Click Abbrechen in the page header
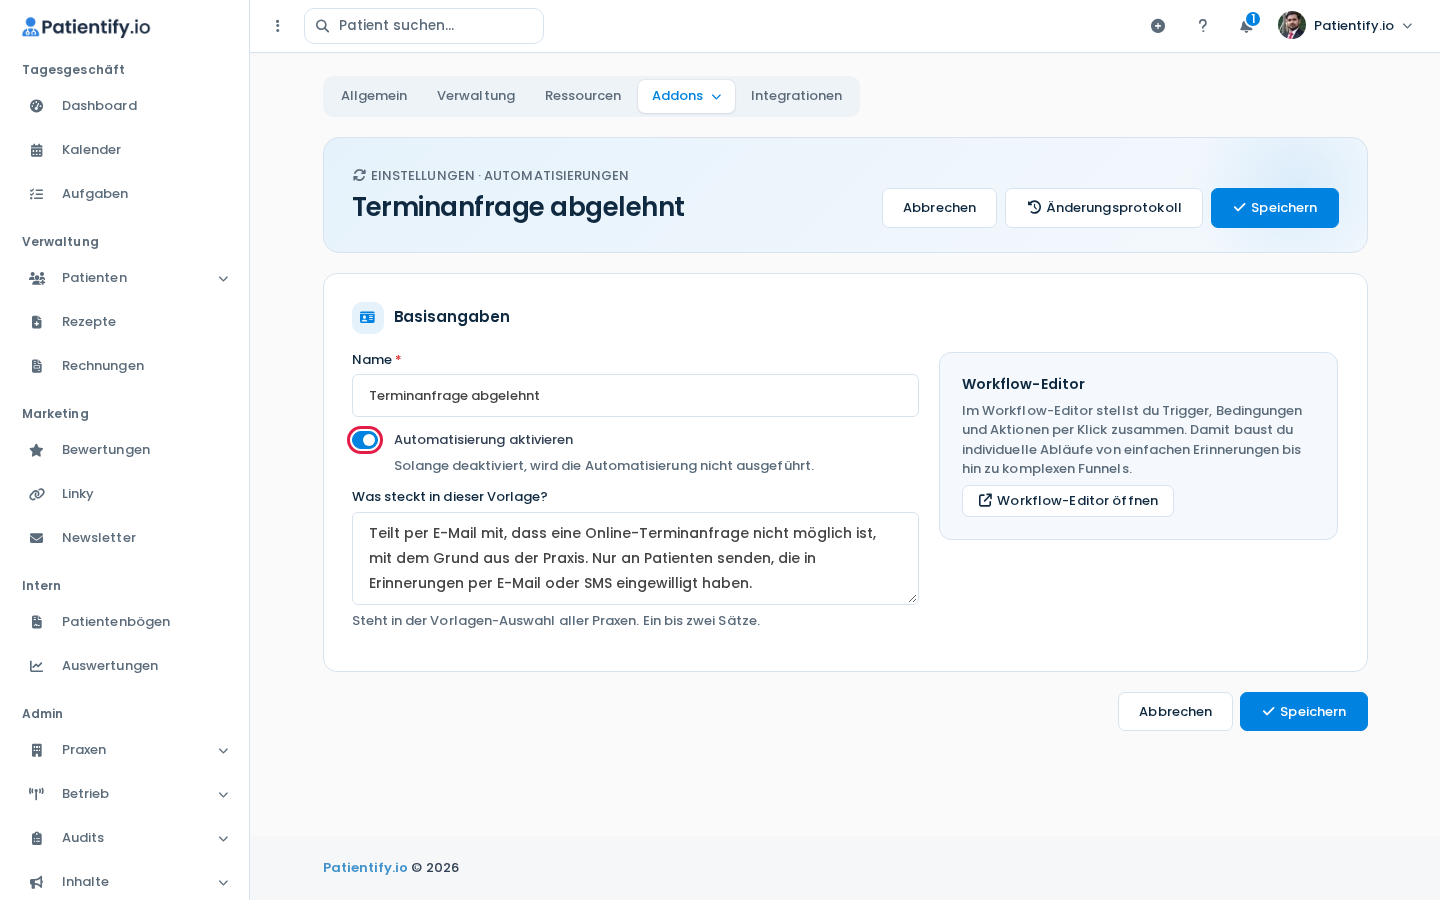This screenshot has height=900, width=1440. (939, 208)
